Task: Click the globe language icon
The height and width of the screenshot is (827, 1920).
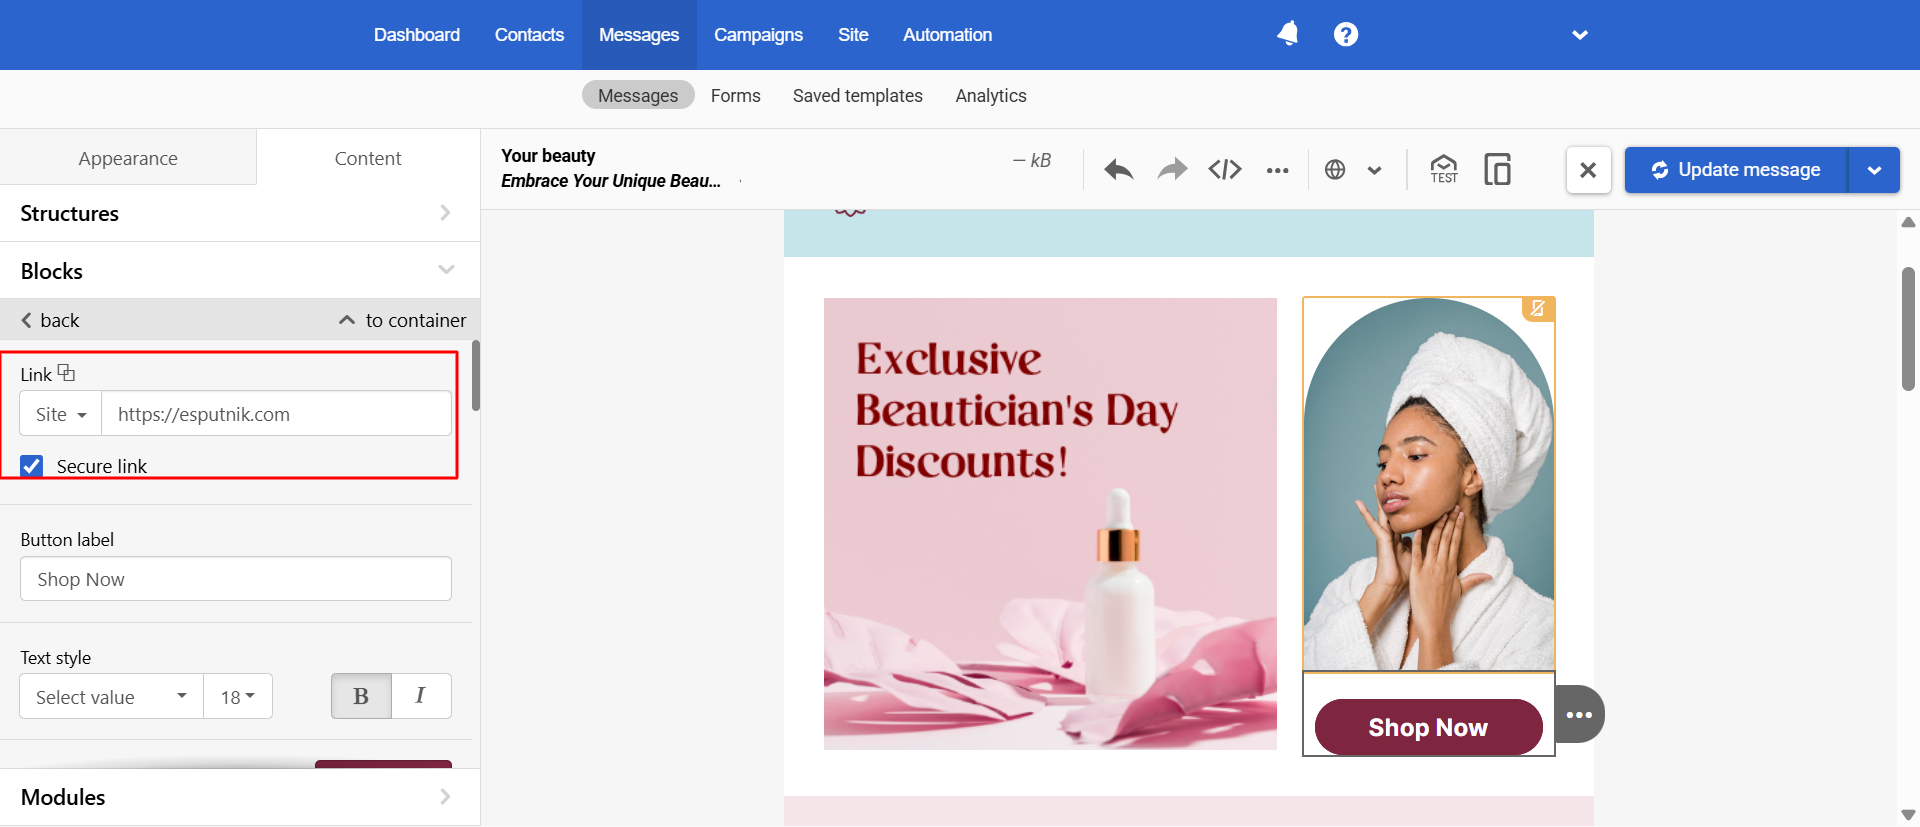Action: point(1335,170)
